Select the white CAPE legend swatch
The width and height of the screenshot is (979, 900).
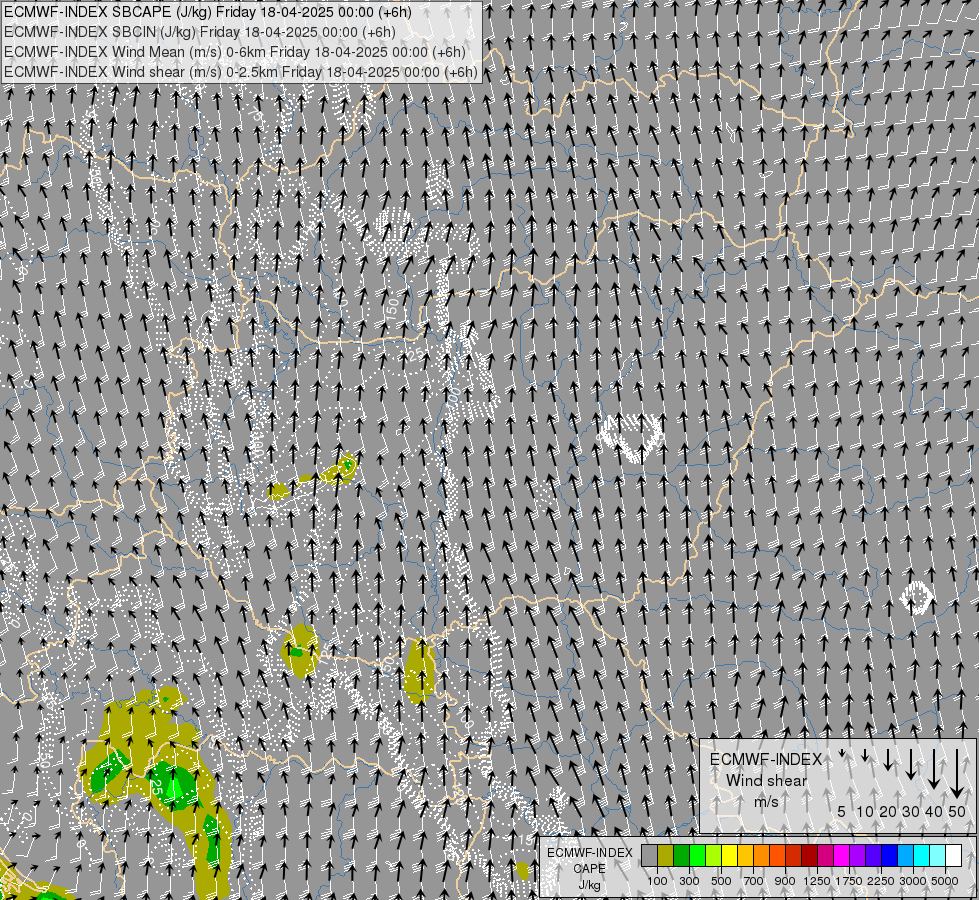click(x=955, y=856)
